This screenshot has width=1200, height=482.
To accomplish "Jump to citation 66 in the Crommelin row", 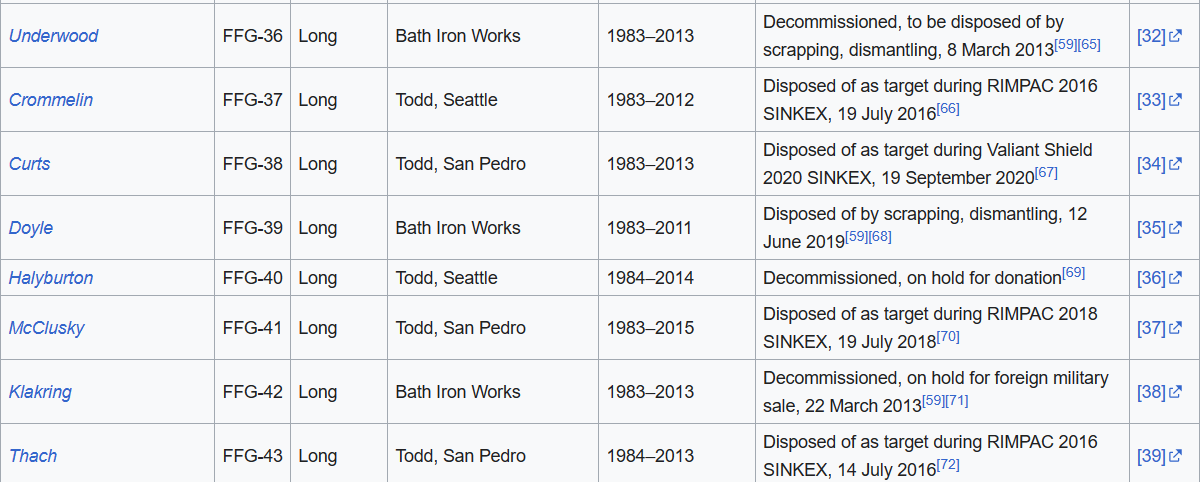I will tap(948, 109).
